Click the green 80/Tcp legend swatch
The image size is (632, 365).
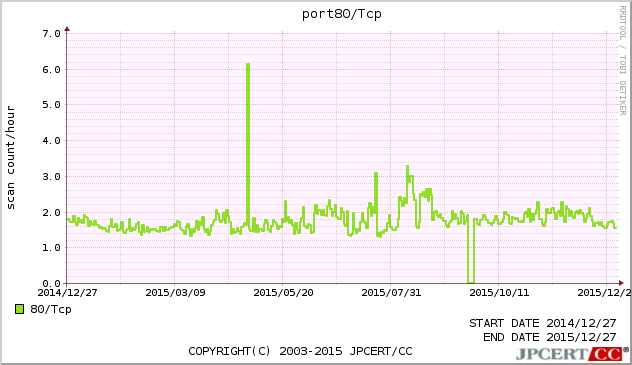click(x=19, y=309)
